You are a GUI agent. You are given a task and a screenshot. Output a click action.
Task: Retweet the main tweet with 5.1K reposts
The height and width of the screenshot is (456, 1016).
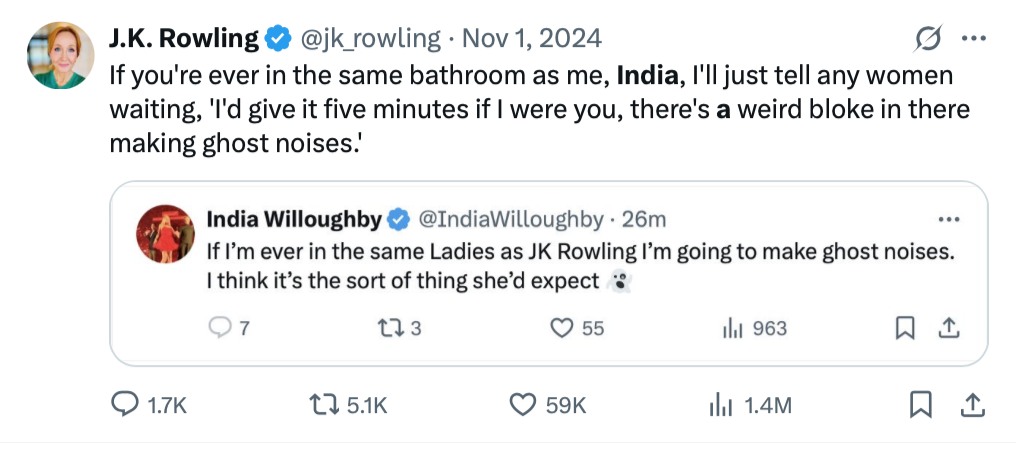[x=321, y=404]
